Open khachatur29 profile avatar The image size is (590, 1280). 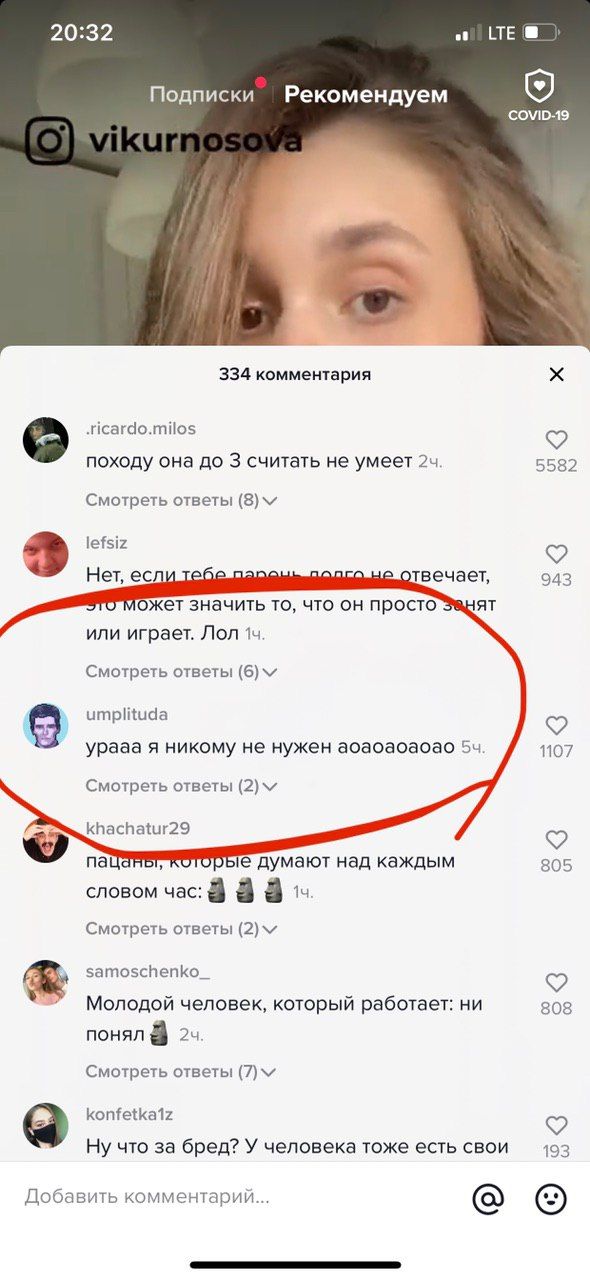click(x=45, y=840)
